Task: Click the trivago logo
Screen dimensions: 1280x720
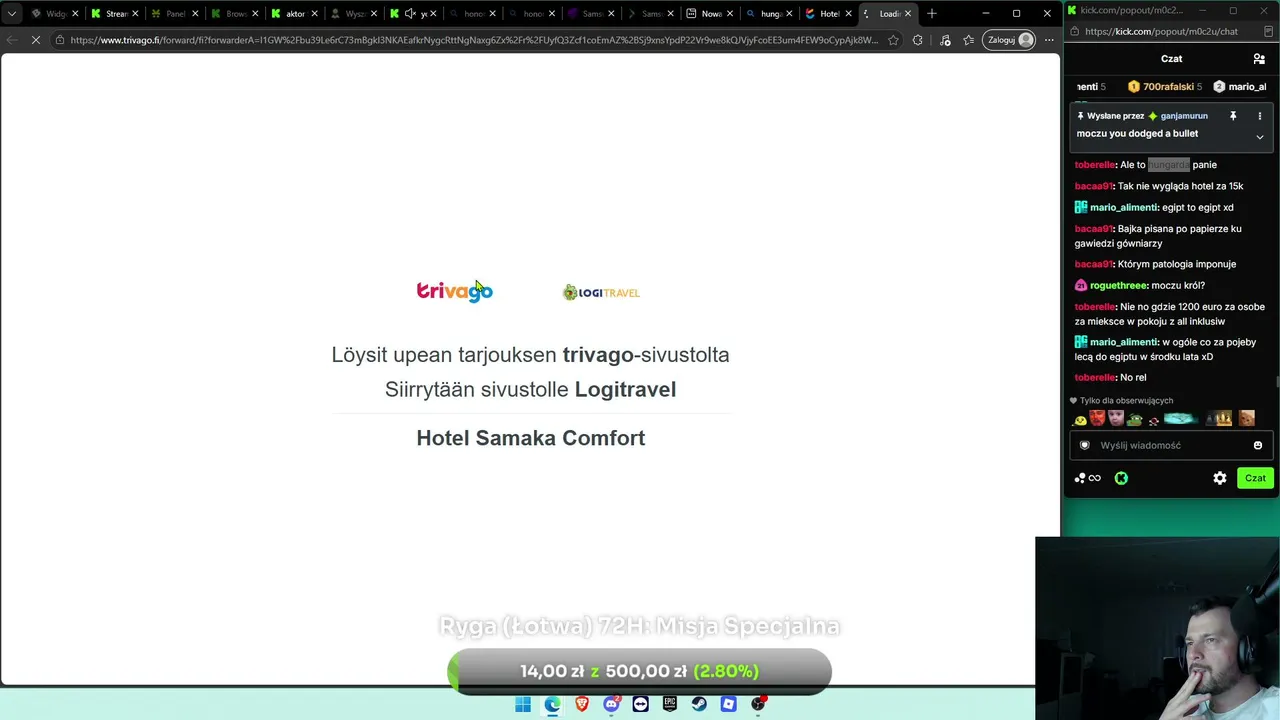Action: 455,291
